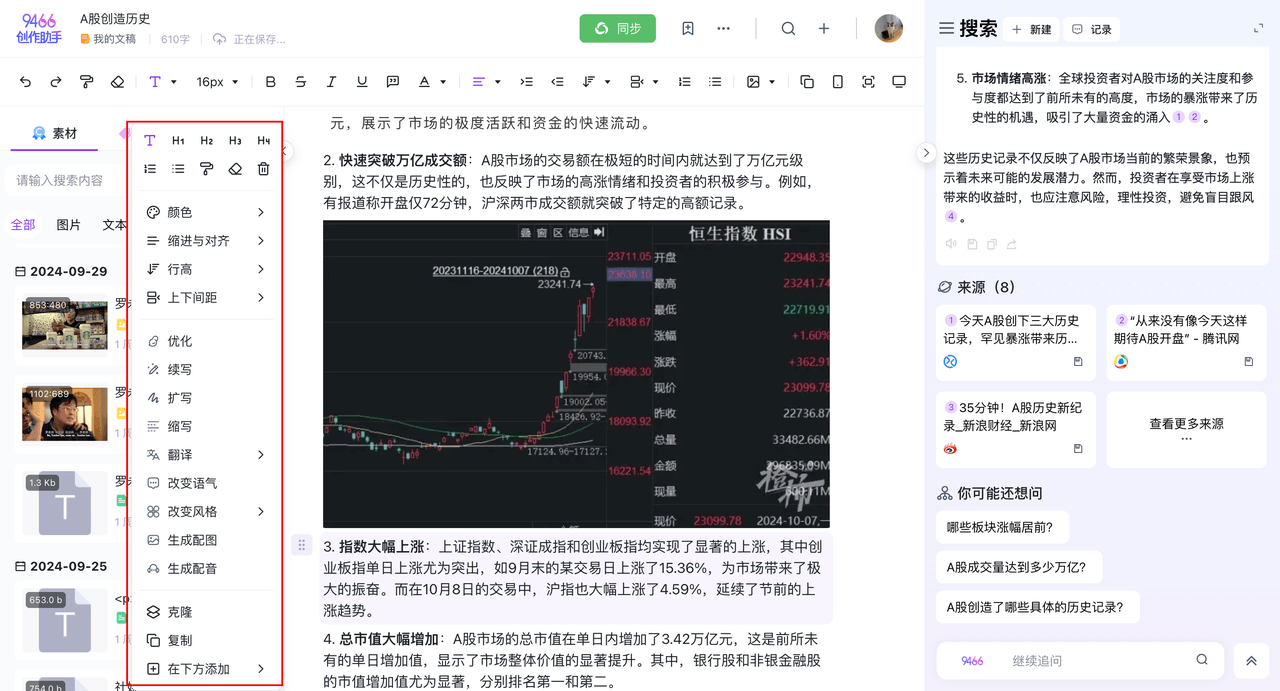1280x691 pixels.
Task: Decrease paragraph indent in toolbar
Action: tap(557, 82)
